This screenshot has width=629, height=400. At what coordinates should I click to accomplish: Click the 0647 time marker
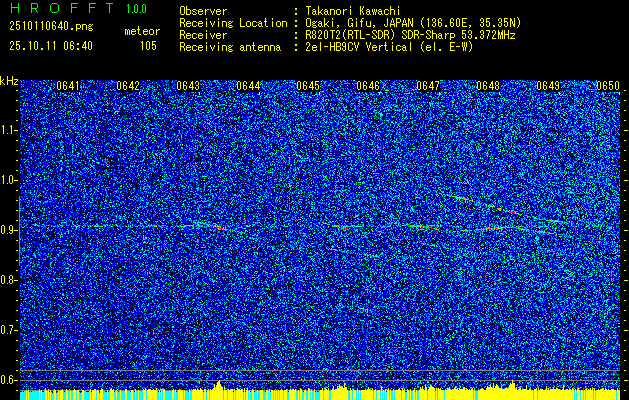point(428,86)
